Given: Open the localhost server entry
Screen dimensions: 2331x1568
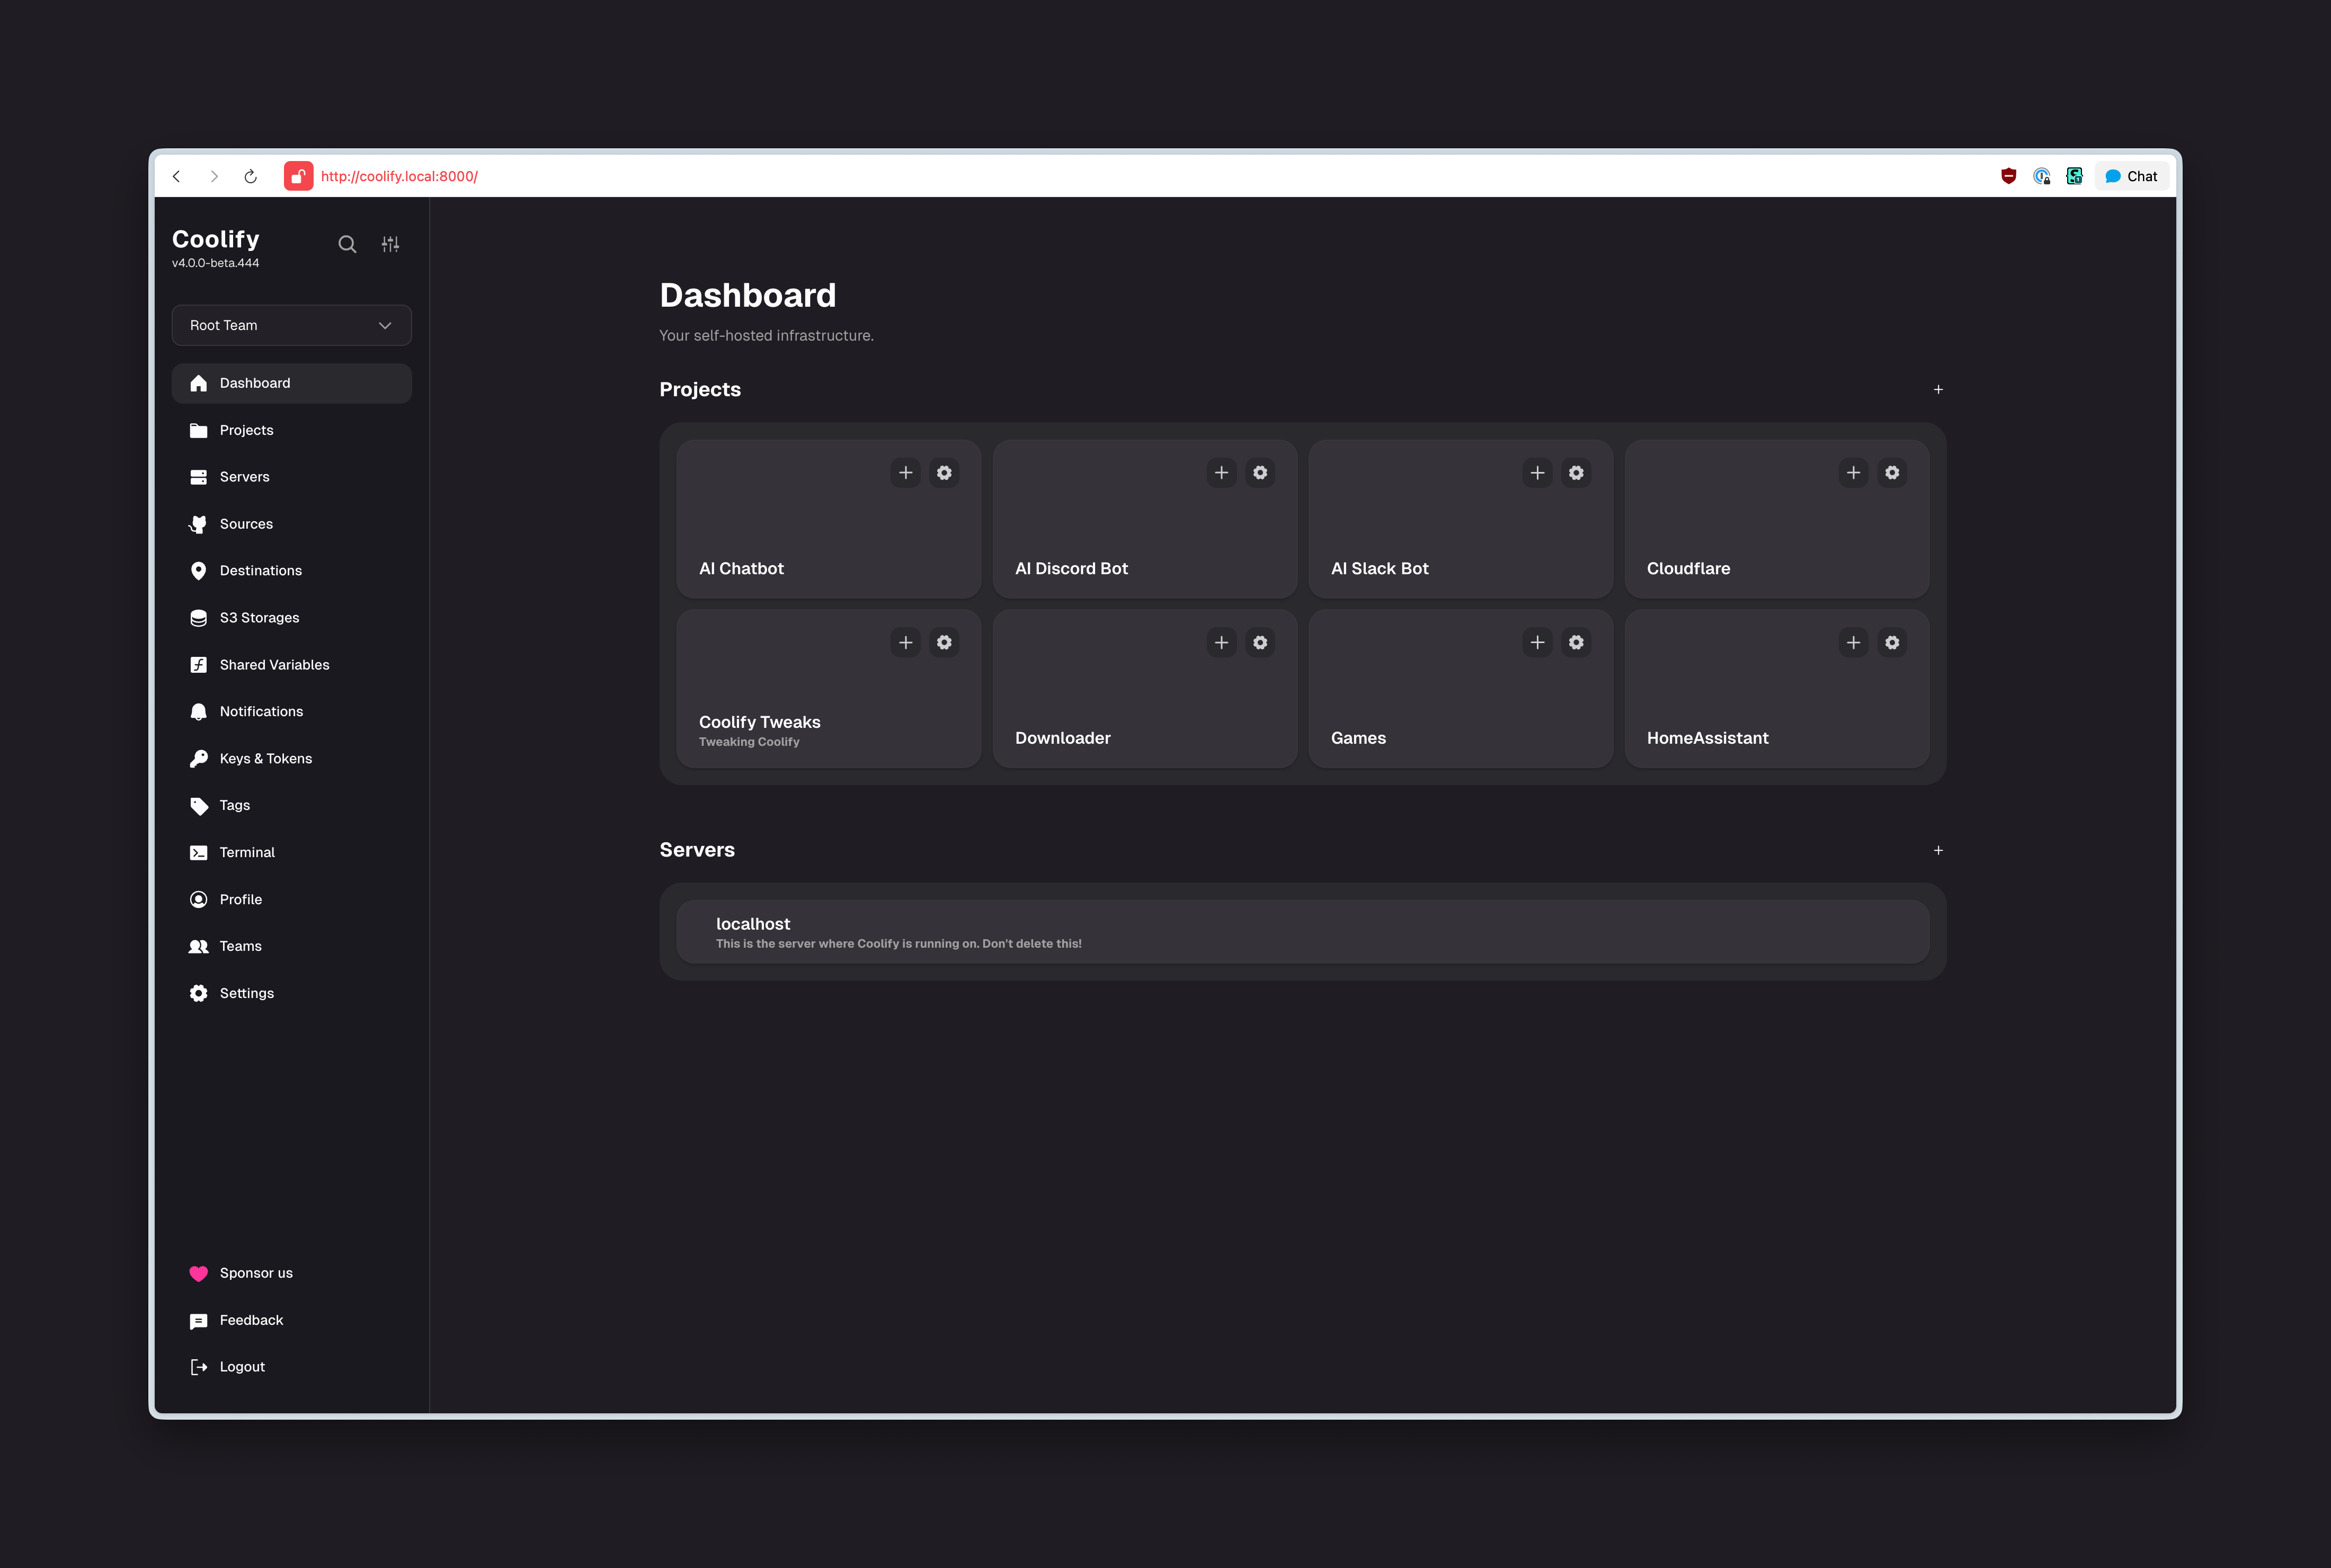Looking at the screenshot, I should pos(1300,931).
